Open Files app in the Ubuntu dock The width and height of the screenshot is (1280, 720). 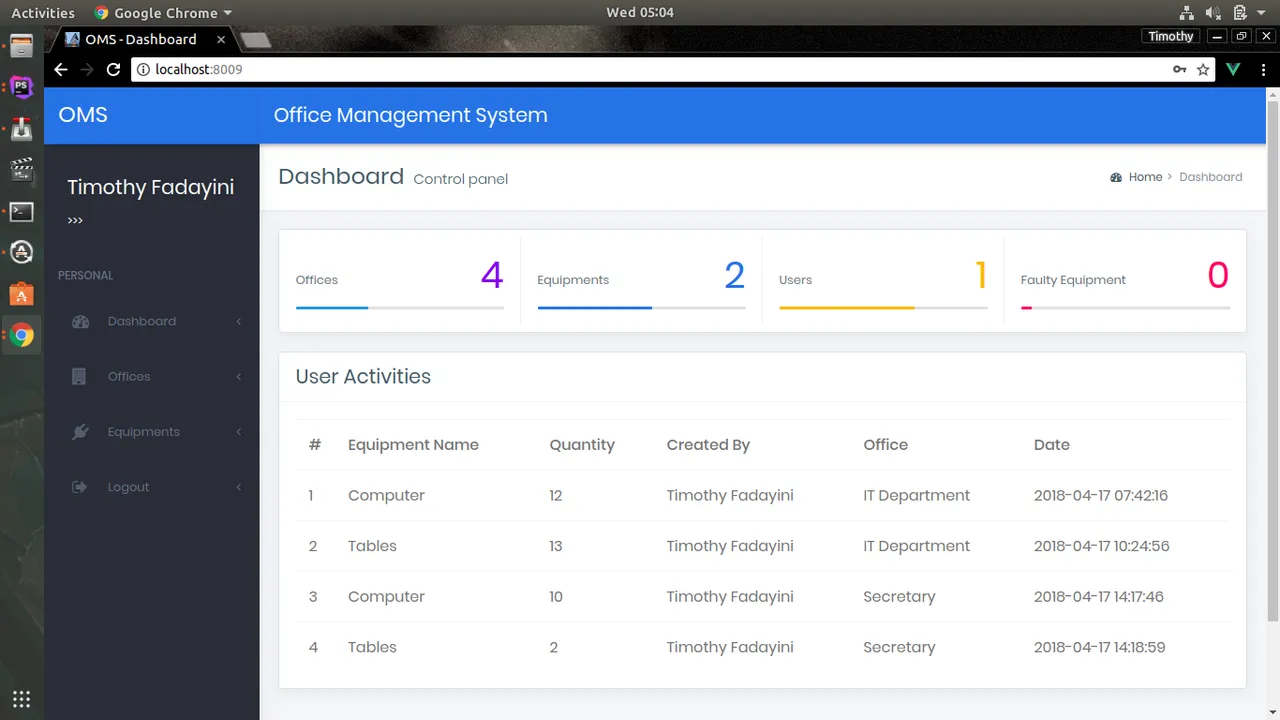point(21,46)
